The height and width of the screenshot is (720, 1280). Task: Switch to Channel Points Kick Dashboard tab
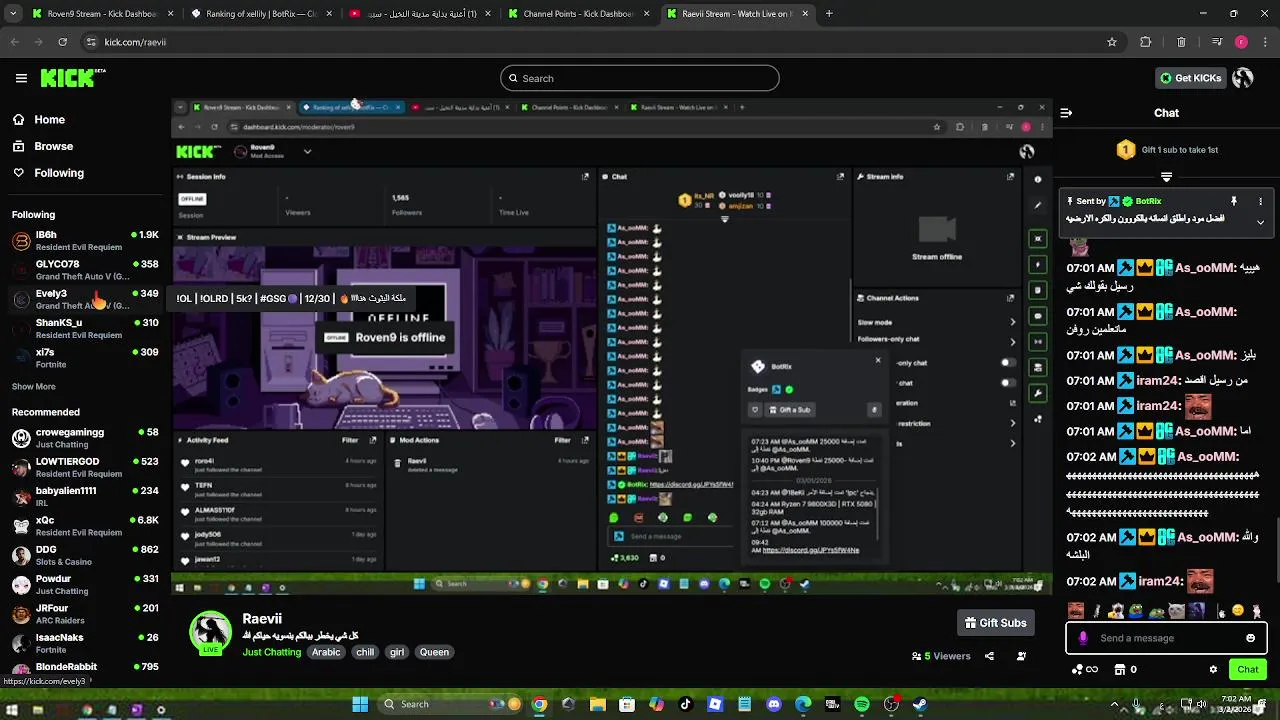point(578,14)
